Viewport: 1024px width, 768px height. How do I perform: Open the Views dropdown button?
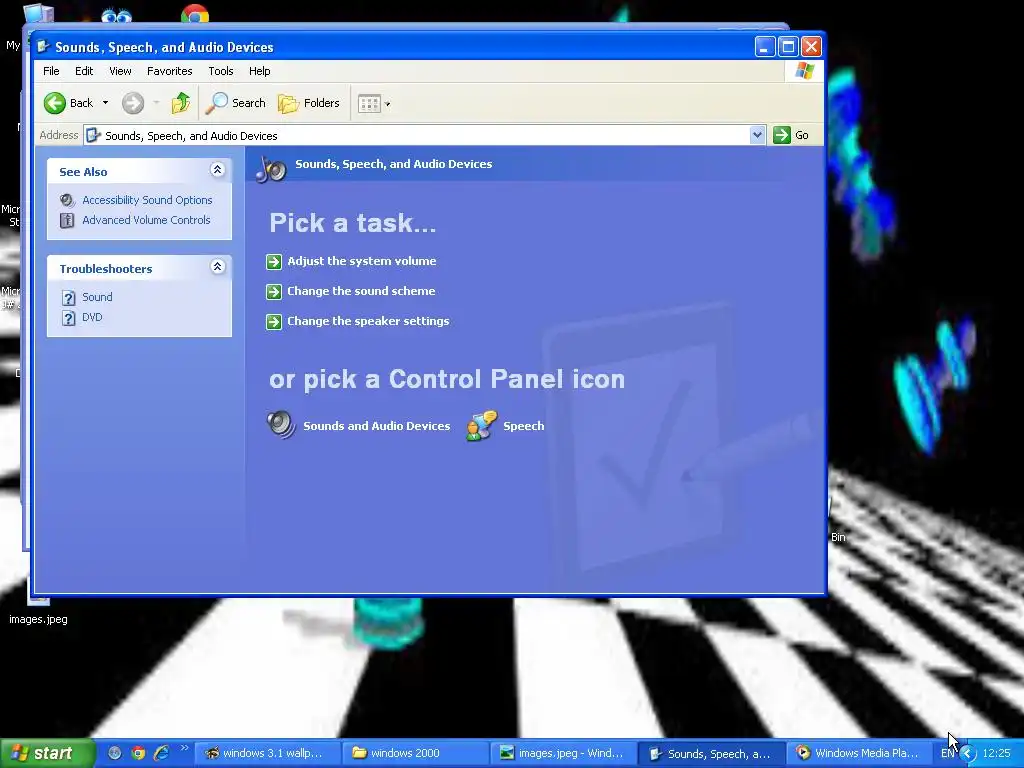[374, 103]
